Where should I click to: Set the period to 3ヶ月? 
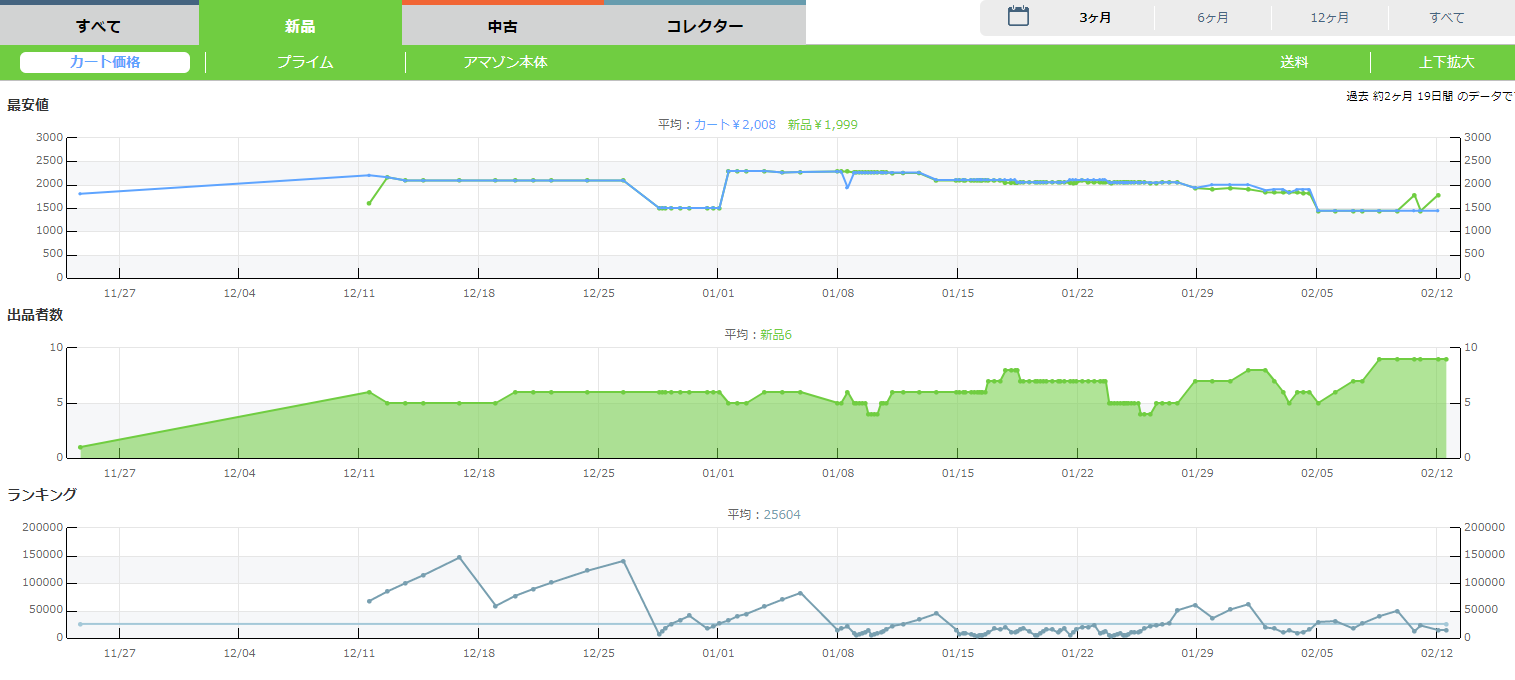1095,18
